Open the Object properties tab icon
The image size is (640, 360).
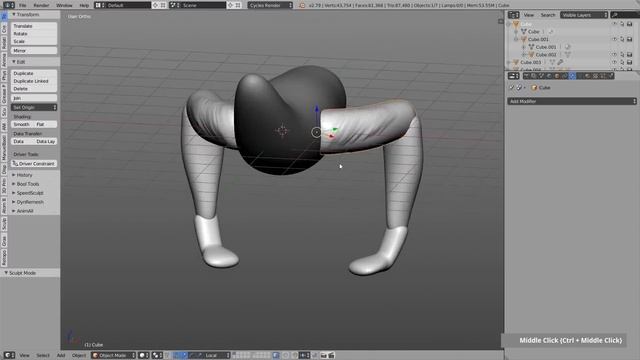coord(557,76)
